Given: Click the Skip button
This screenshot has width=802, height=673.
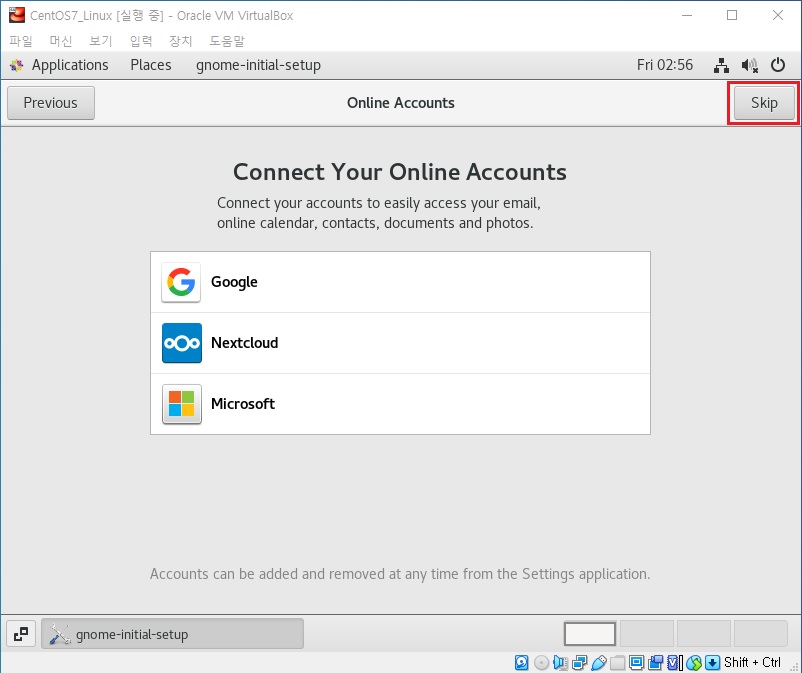Looking at the screenshot, I should [x=764, y=103].
